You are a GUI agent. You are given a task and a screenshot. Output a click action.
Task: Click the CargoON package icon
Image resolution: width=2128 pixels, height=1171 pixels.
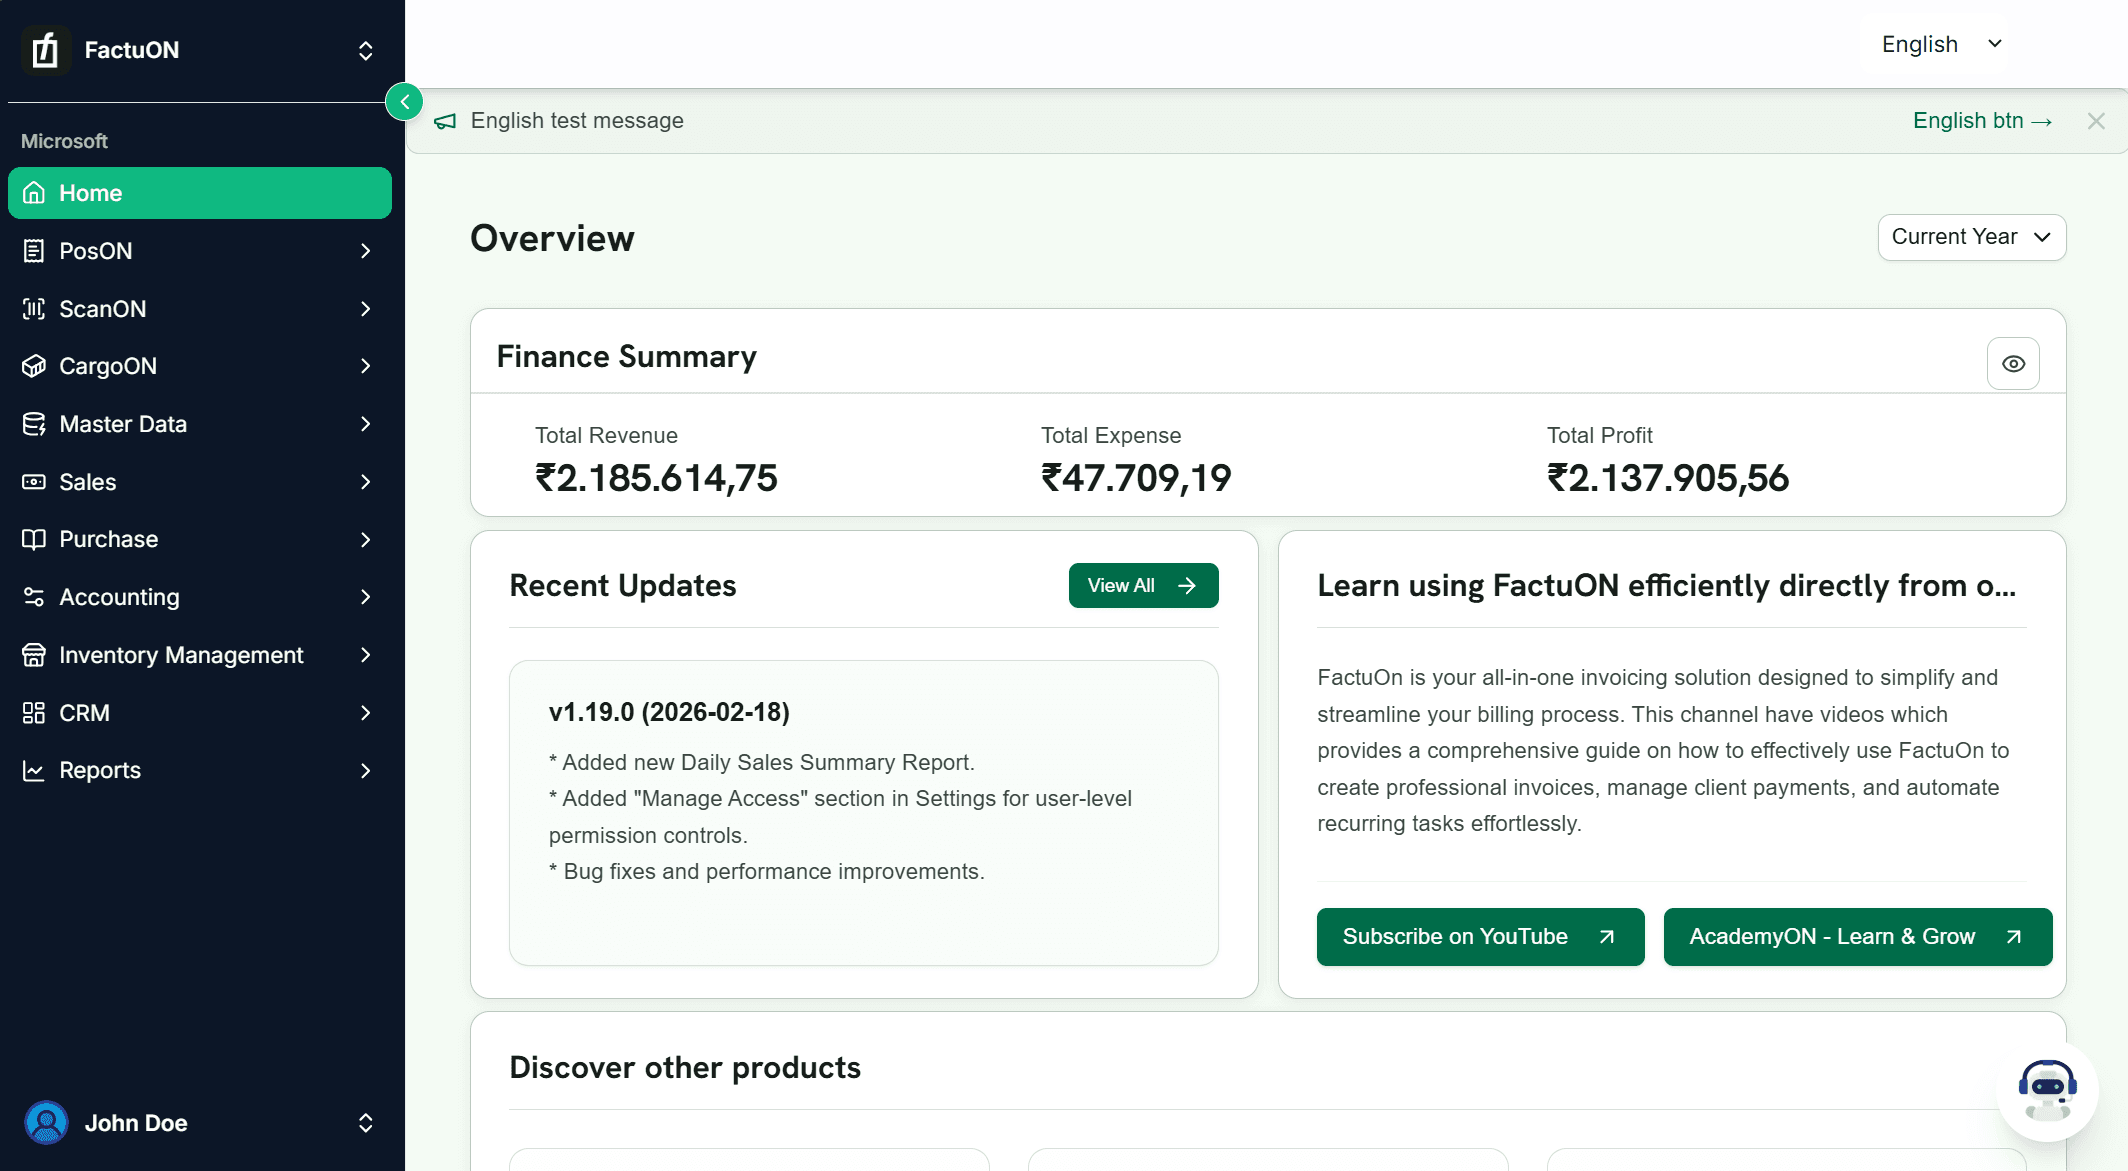[34, 366]
